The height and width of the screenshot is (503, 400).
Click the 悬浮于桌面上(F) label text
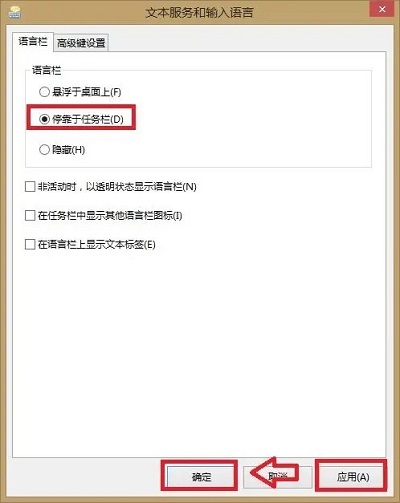(87, 92)
